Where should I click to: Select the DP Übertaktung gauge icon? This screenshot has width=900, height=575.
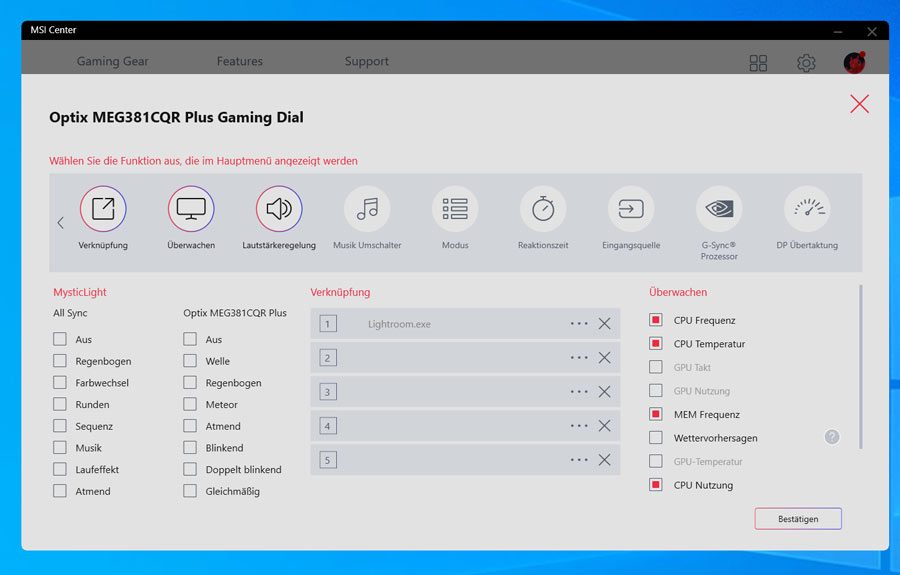tap(808, 209)
